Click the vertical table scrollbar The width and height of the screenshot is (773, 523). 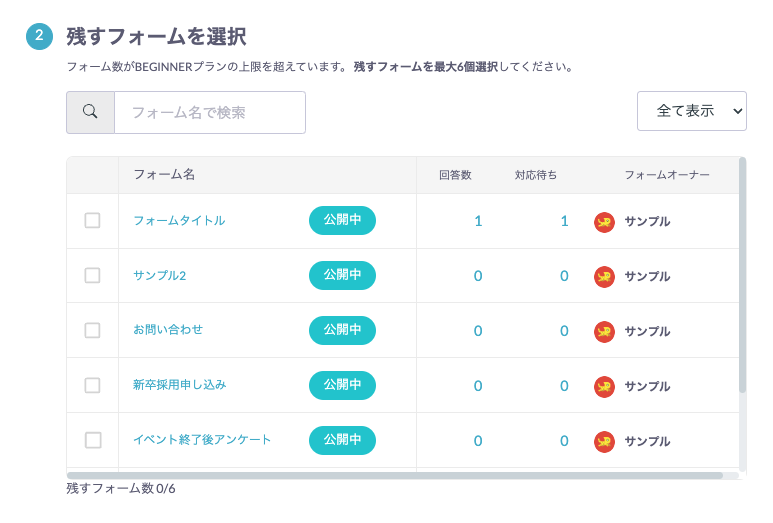click(x=742, y=275)
